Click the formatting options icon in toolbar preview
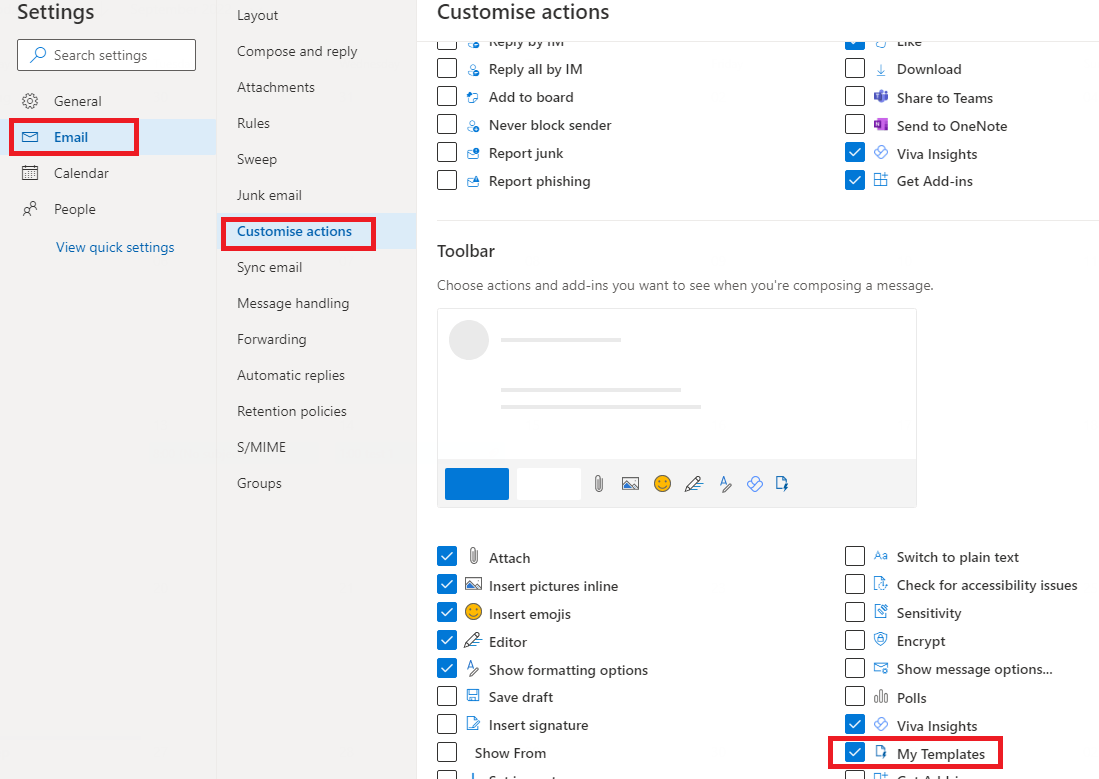 tap(725, 483)
